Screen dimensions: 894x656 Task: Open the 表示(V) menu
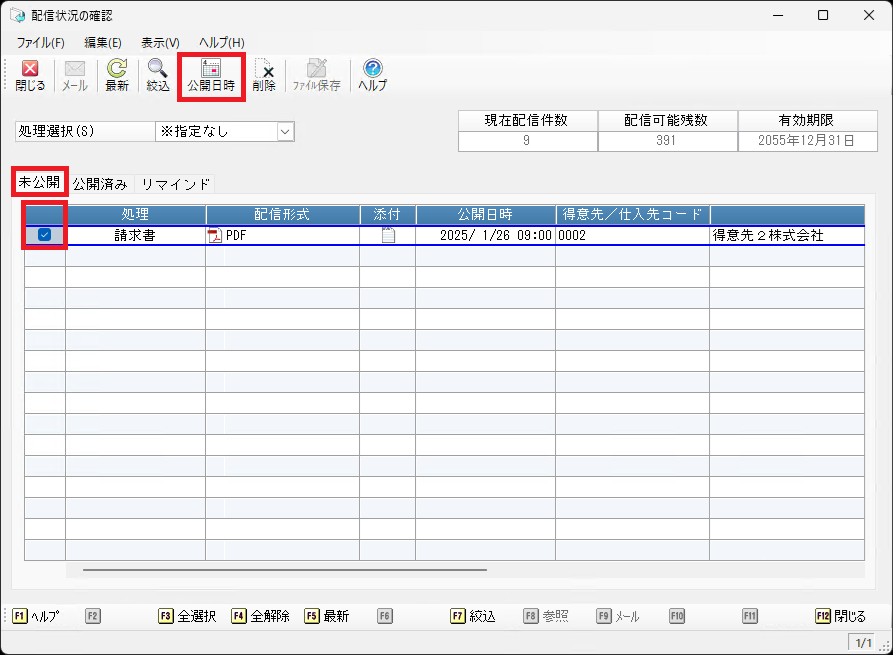tap(160, 43)
